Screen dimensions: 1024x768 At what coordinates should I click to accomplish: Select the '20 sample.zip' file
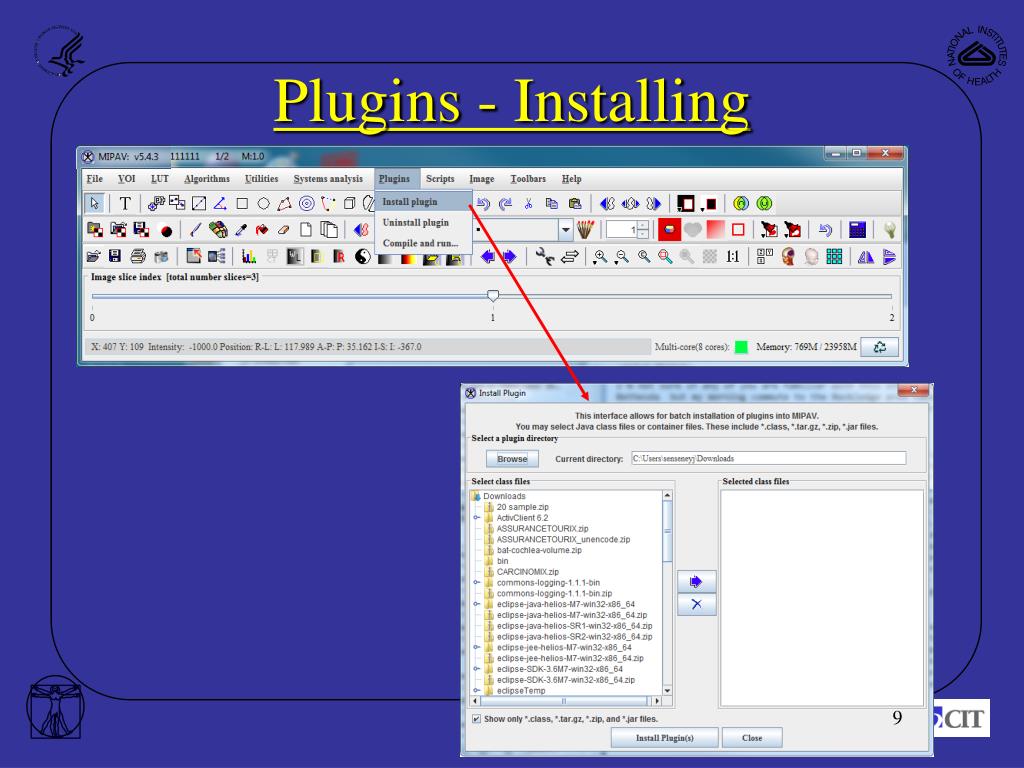tap(522, 507)
